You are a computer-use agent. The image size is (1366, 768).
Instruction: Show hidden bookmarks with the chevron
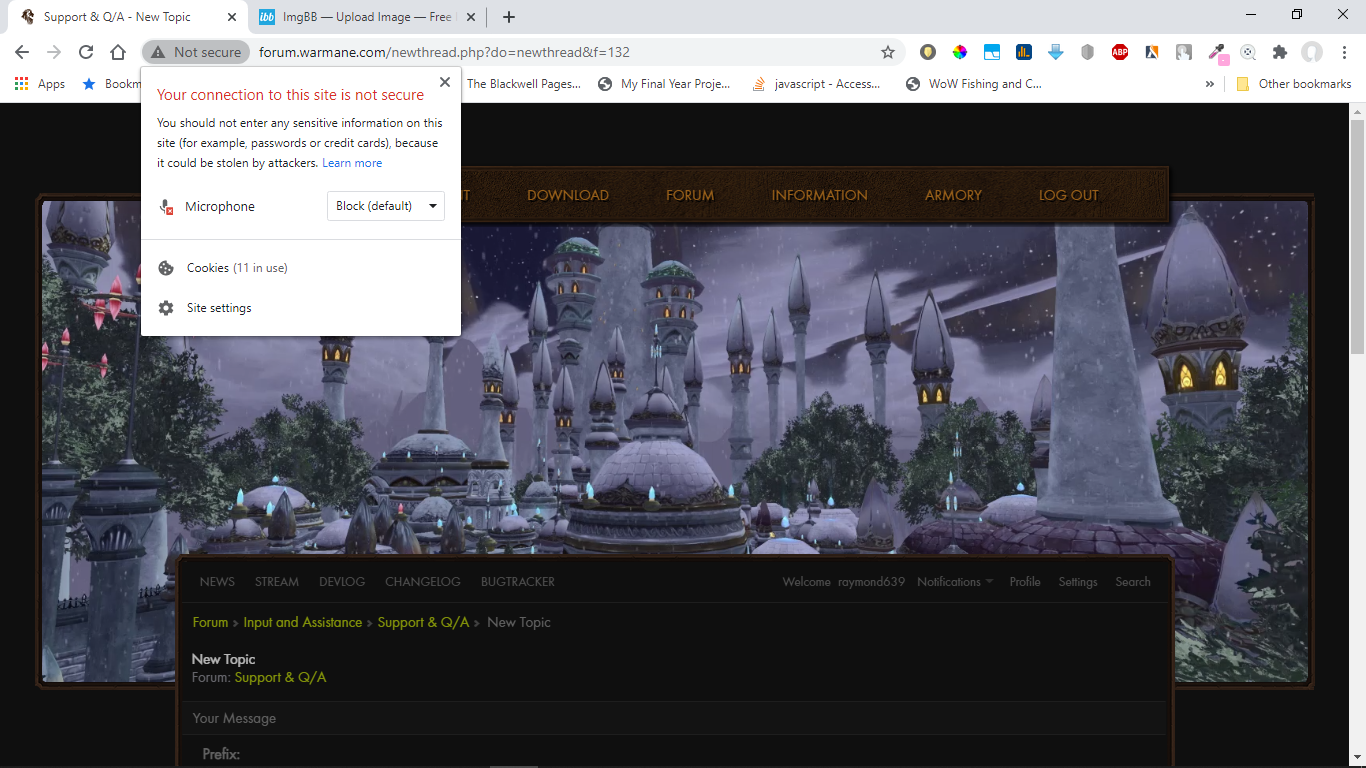(1210, 84)
